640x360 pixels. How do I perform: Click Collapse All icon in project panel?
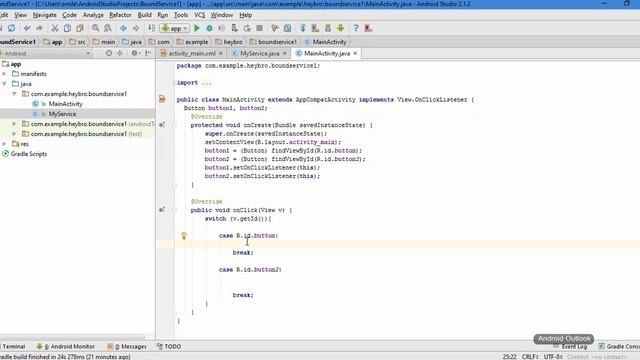[120, 53]
